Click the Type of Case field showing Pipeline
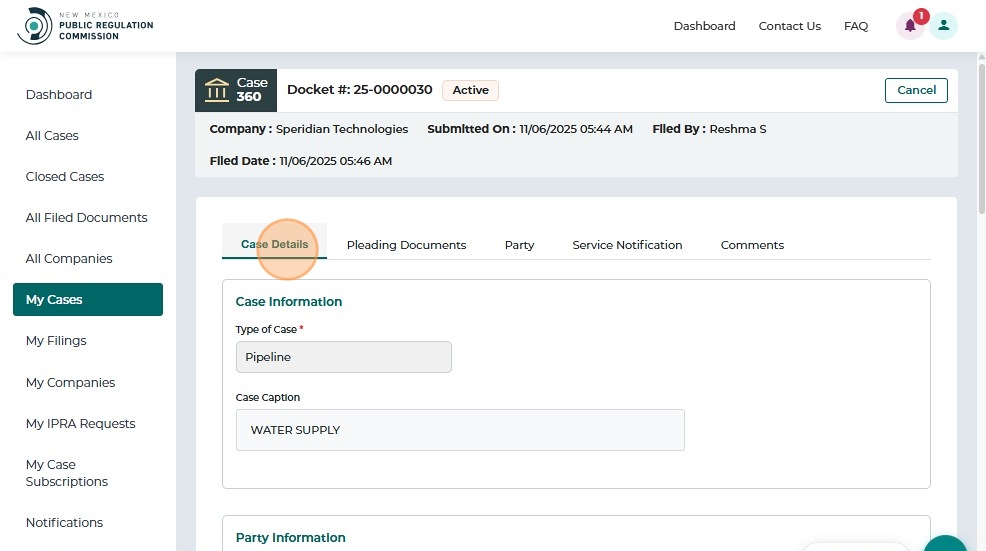This screenshot has width=986, height=551. click(343, 357)
